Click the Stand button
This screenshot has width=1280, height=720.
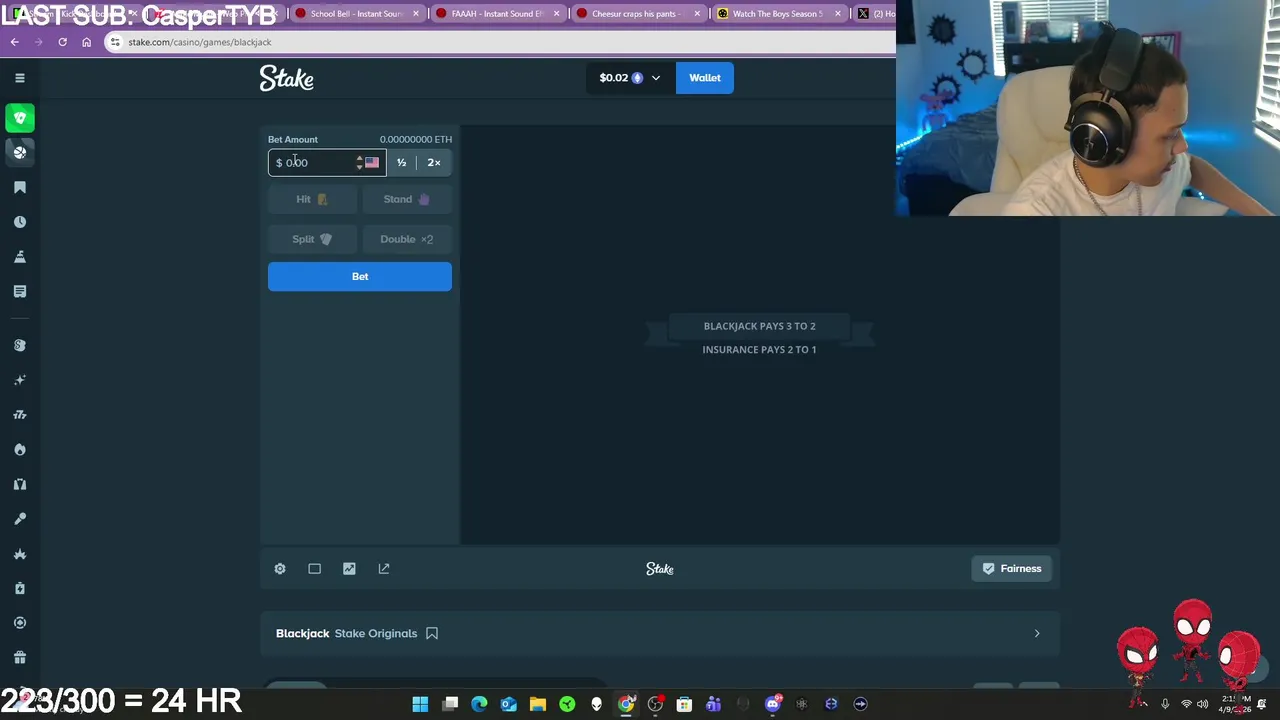click(x=406, y=199)
